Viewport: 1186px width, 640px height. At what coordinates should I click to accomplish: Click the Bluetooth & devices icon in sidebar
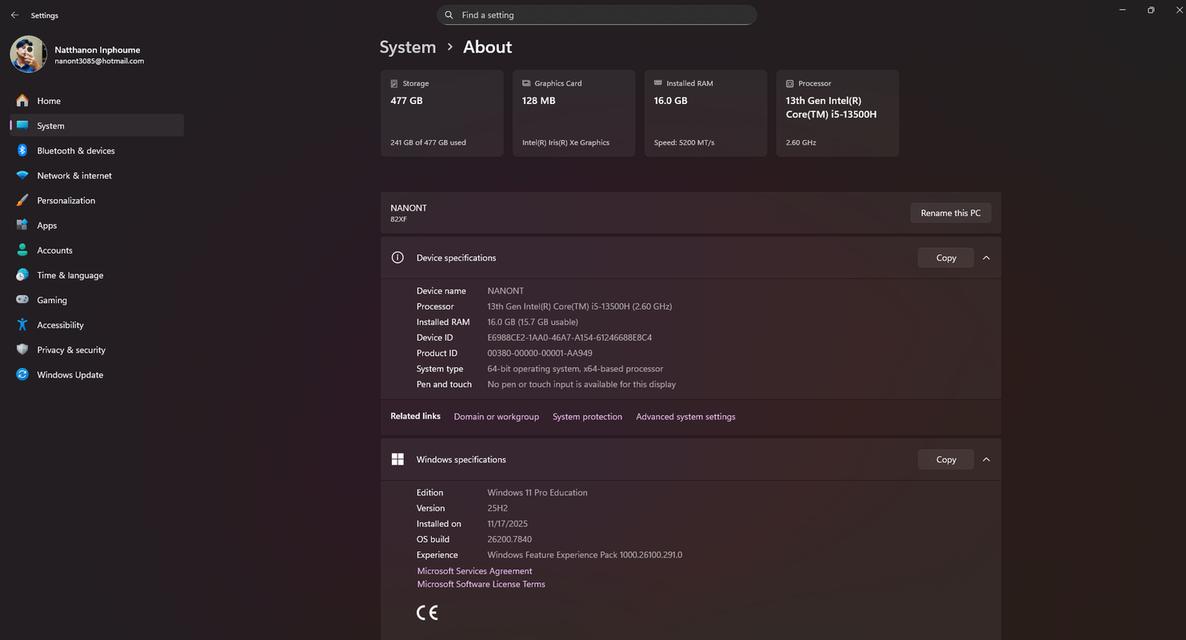(x=22, y=150)
